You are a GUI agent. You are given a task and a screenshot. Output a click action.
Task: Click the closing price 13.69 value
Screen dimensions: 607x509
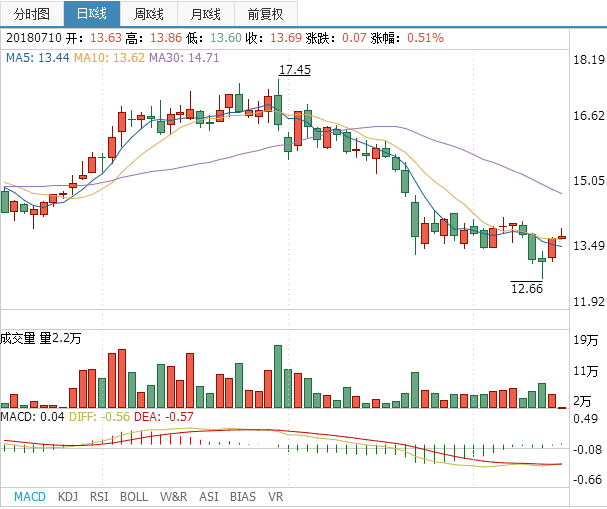(x=286, y=38)
